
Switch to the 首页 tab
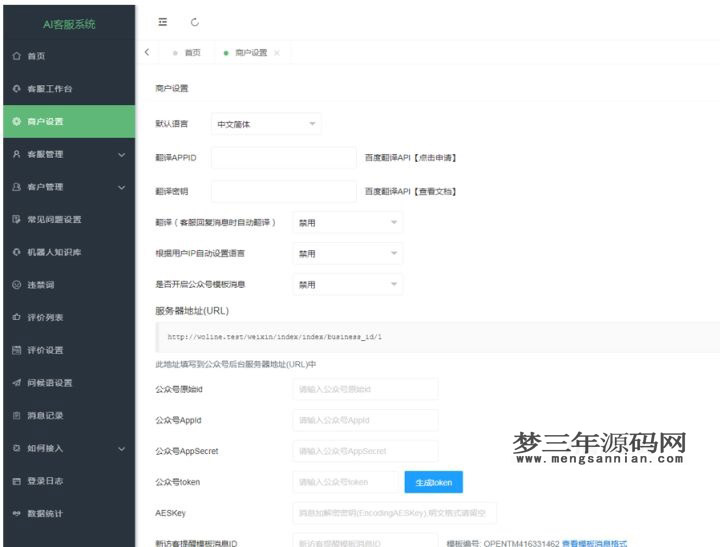coord(187,53)
